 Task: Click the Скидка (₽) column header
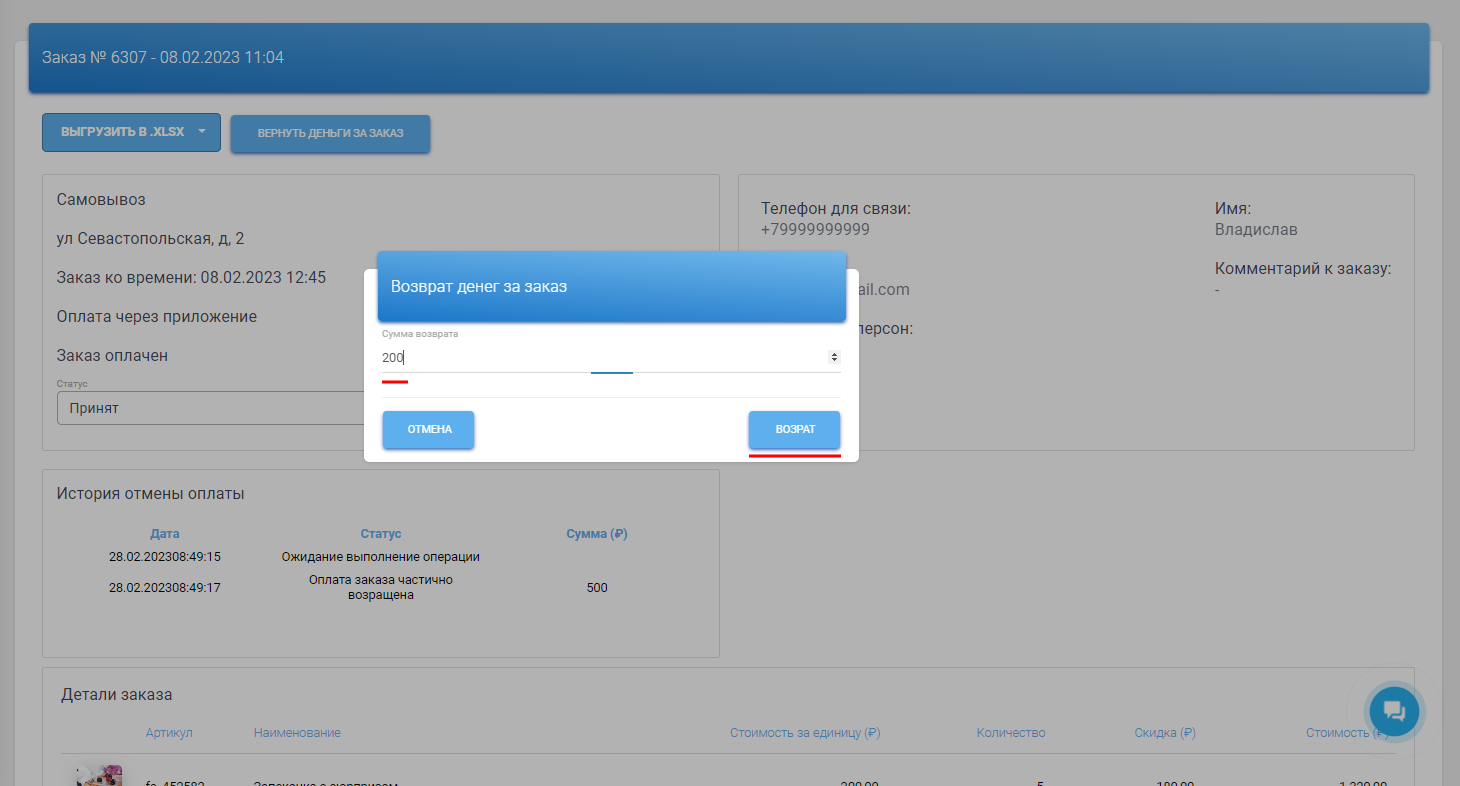pyautogui.click(x=1165, y=733)
